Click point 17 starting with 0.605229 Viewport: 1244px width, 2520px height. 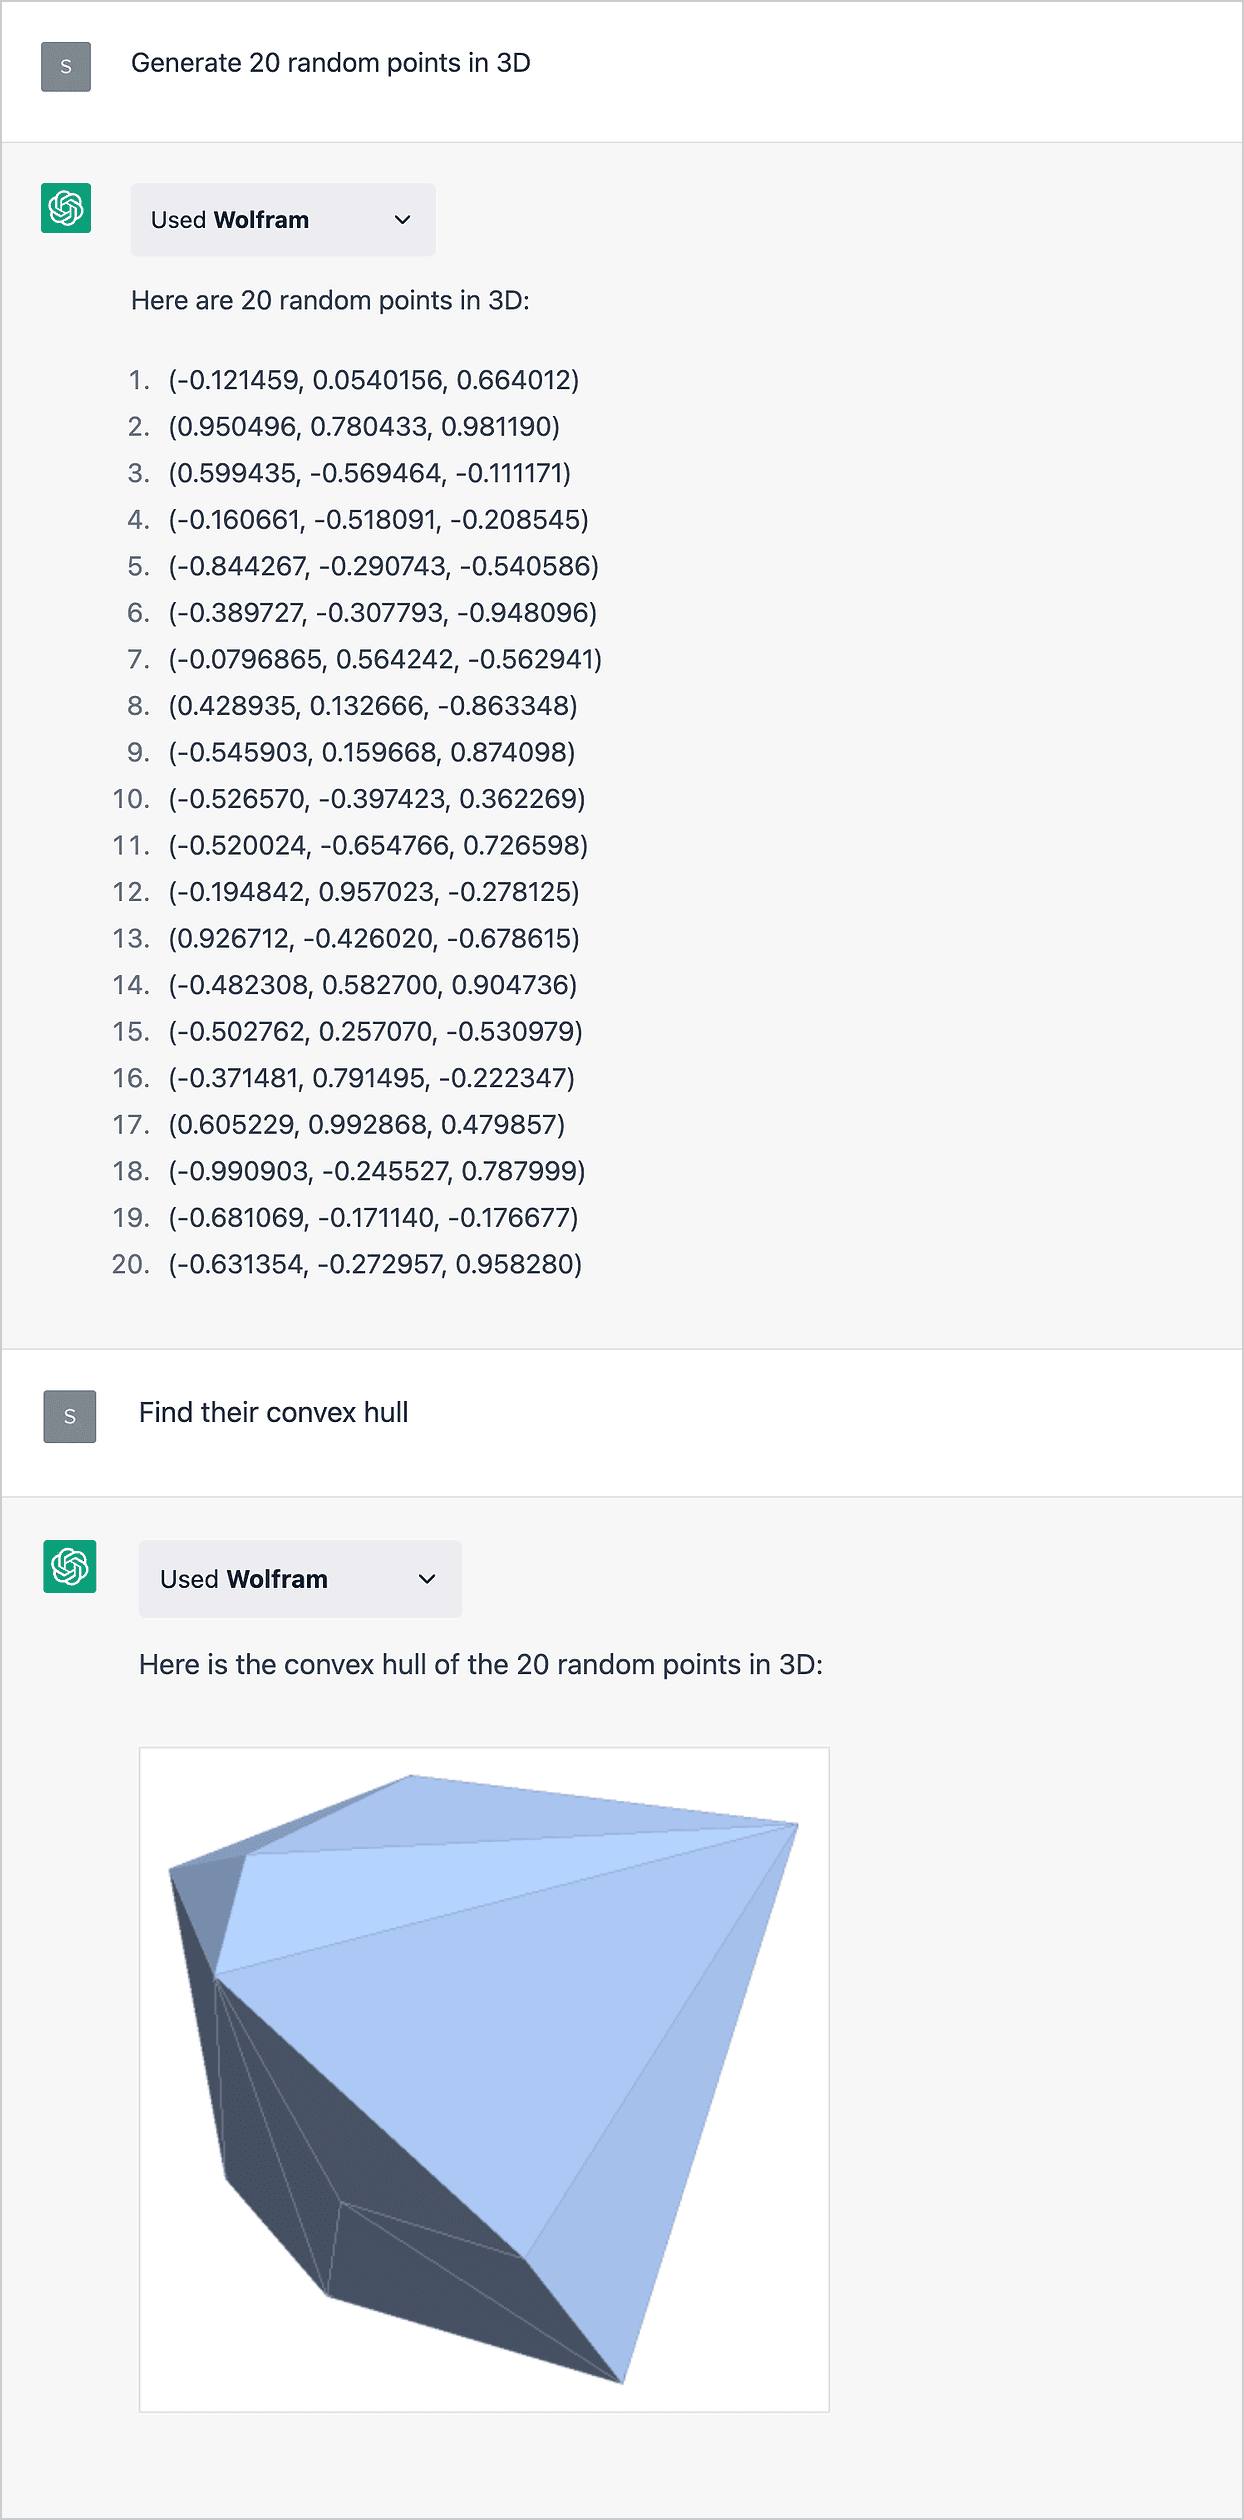pos(366,1125)
